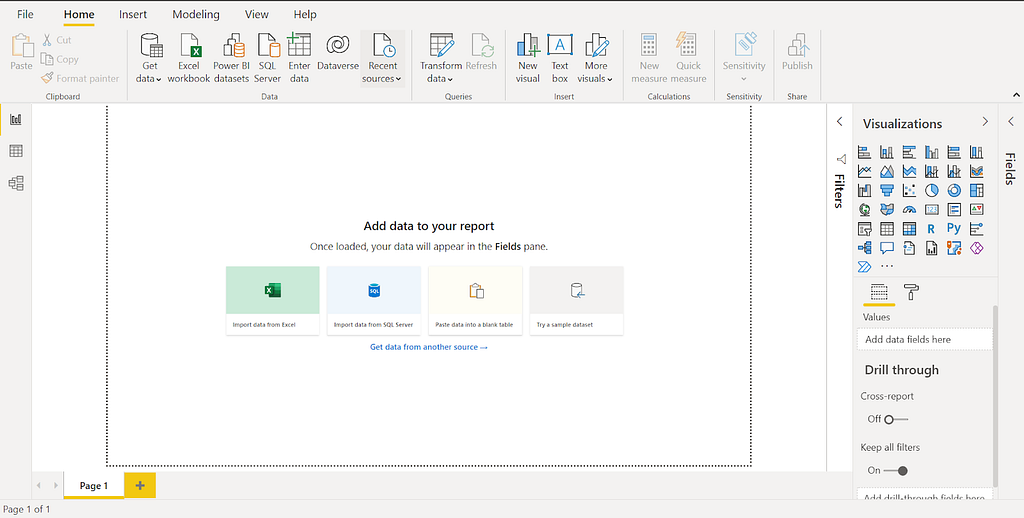
Task: Select the Donut chart visual
Action: (954, 191)
